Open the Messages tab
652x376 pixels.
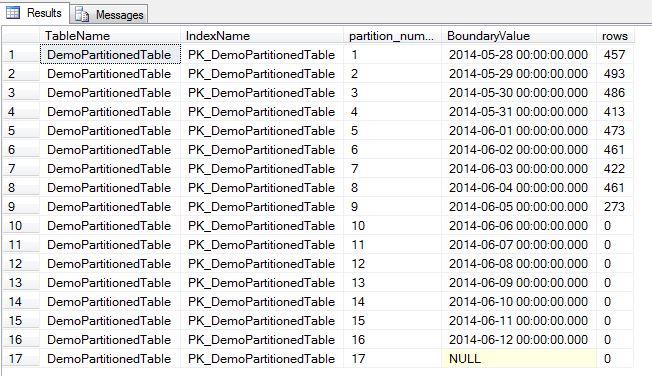point(109,15)
